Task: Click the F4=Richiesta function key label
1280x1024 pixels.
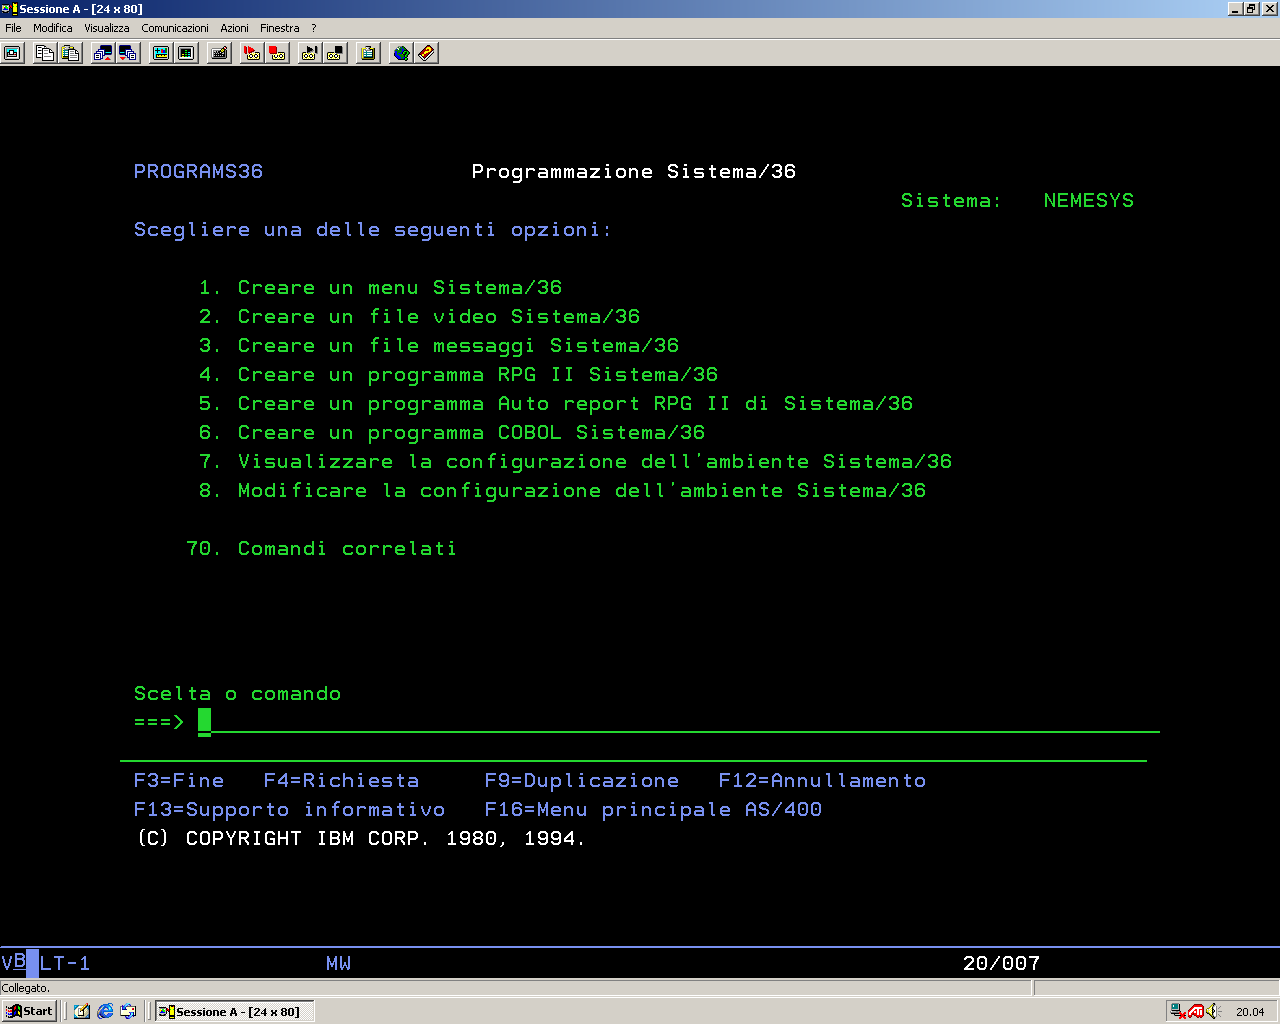Action: [x=341, y=781]
